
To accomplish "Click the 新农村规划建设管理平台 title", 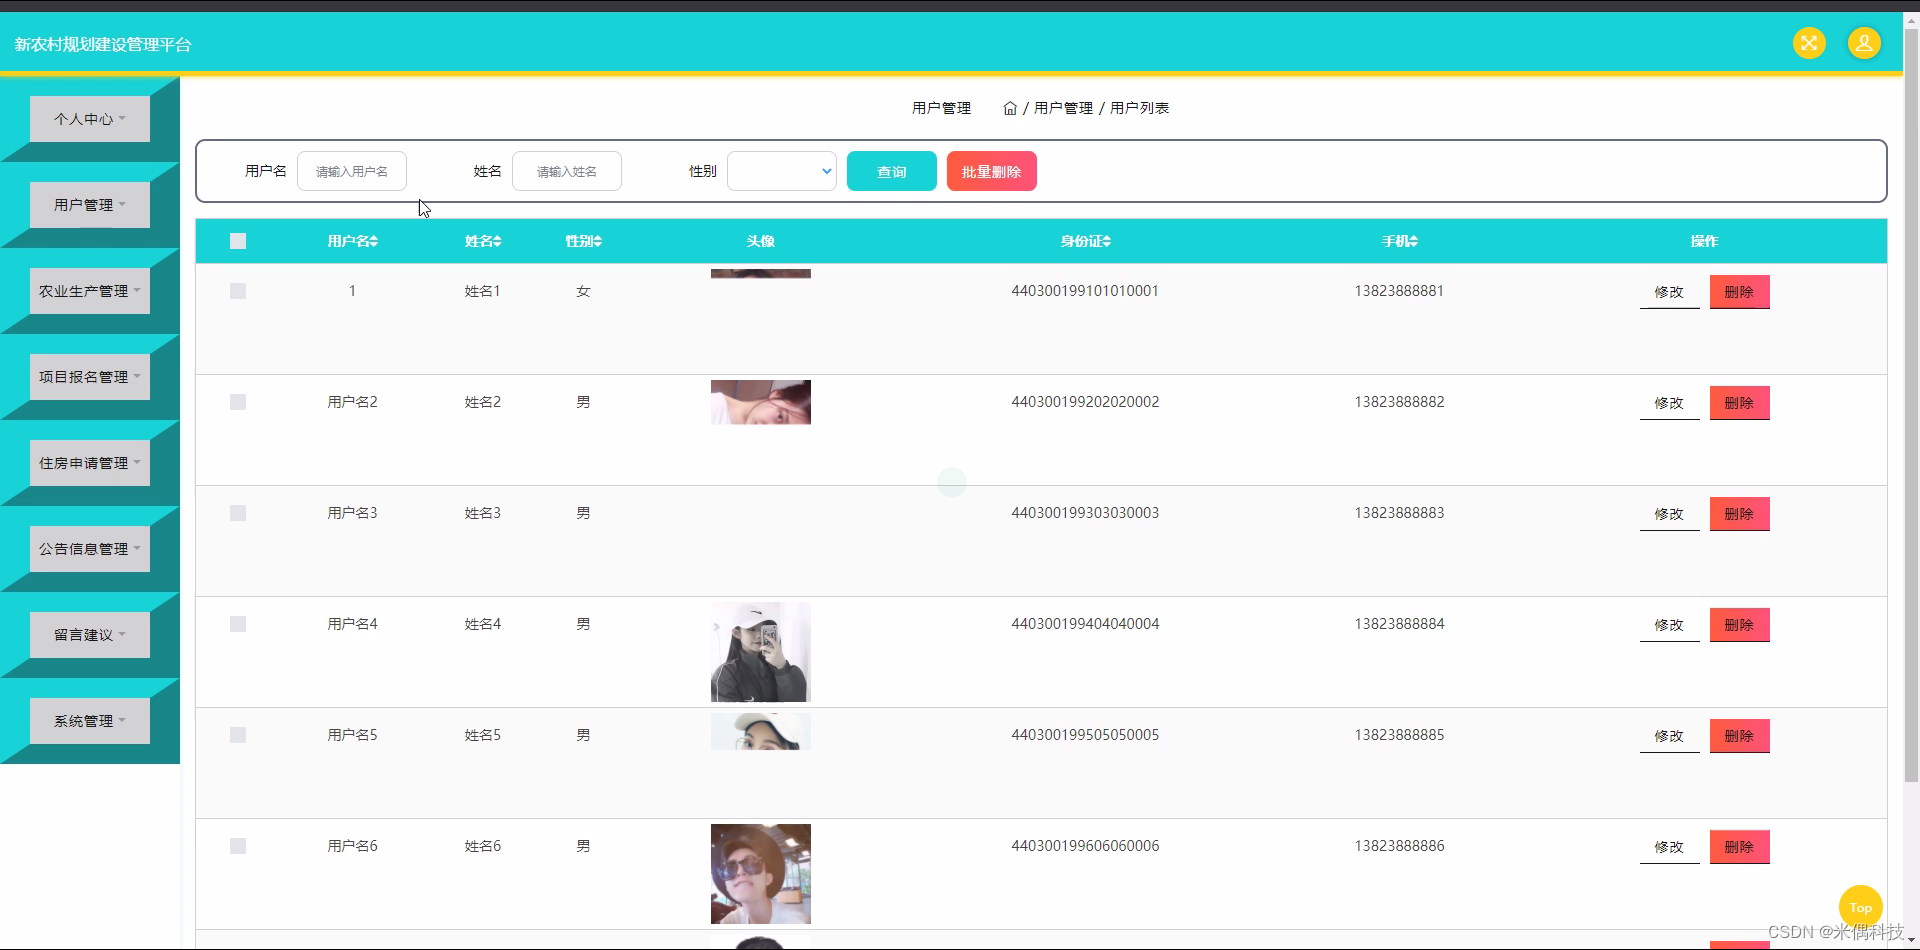I will coord(103,44).
